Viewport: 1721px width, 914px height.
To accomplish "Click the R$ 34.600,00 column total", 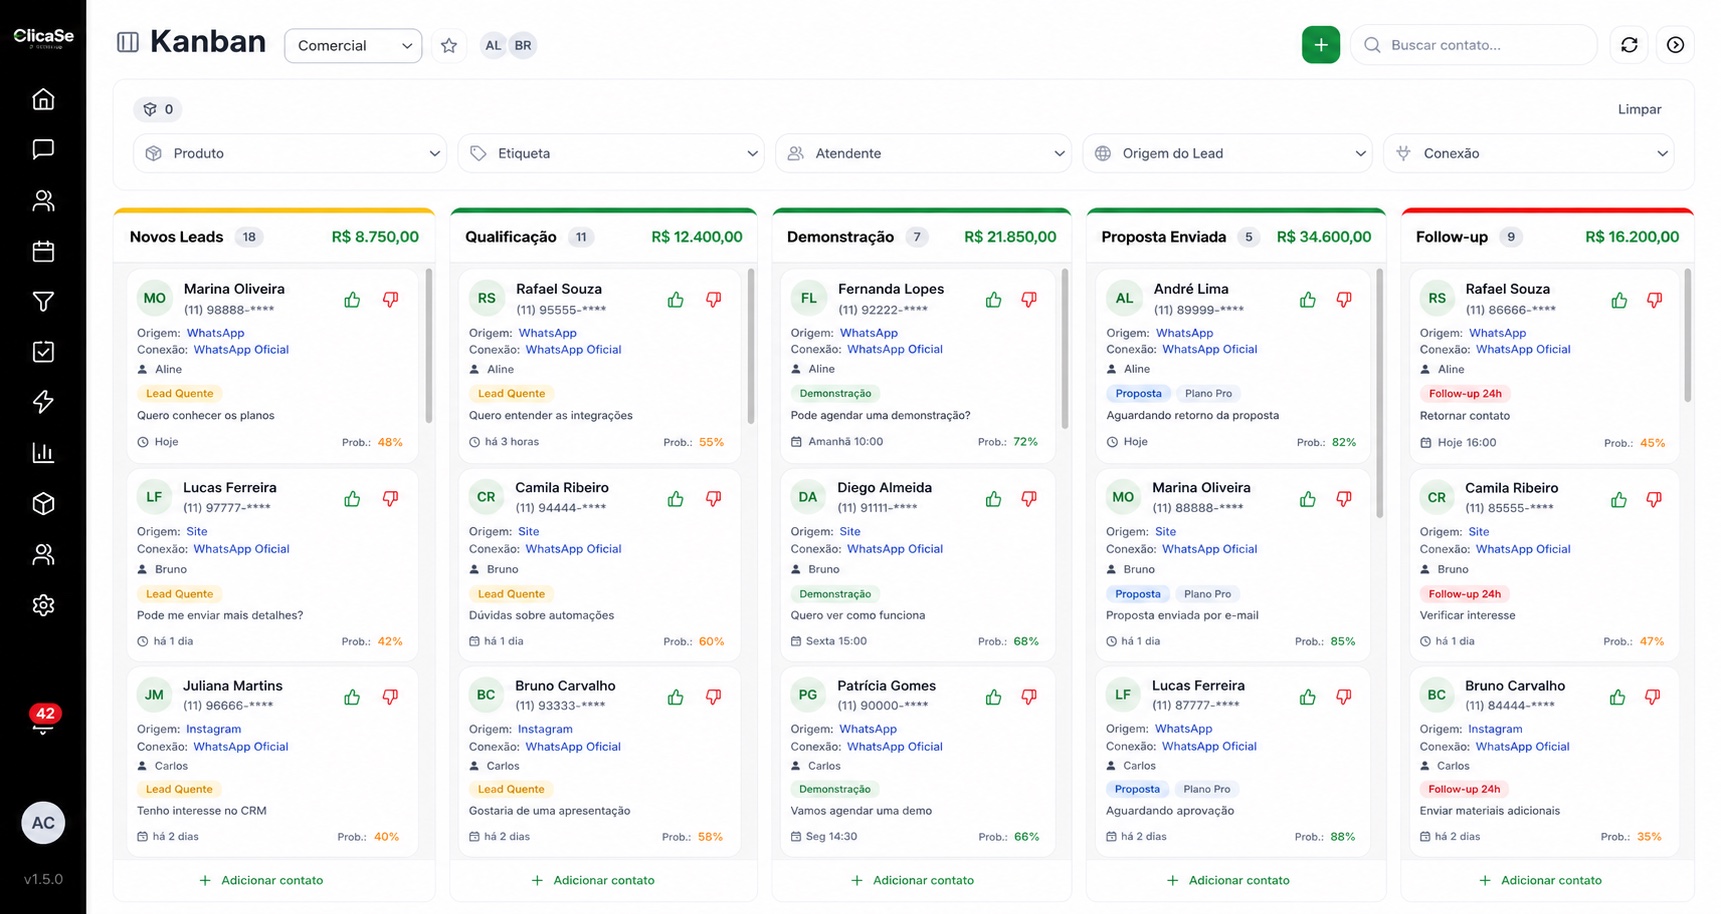I will pos(1324,237).
